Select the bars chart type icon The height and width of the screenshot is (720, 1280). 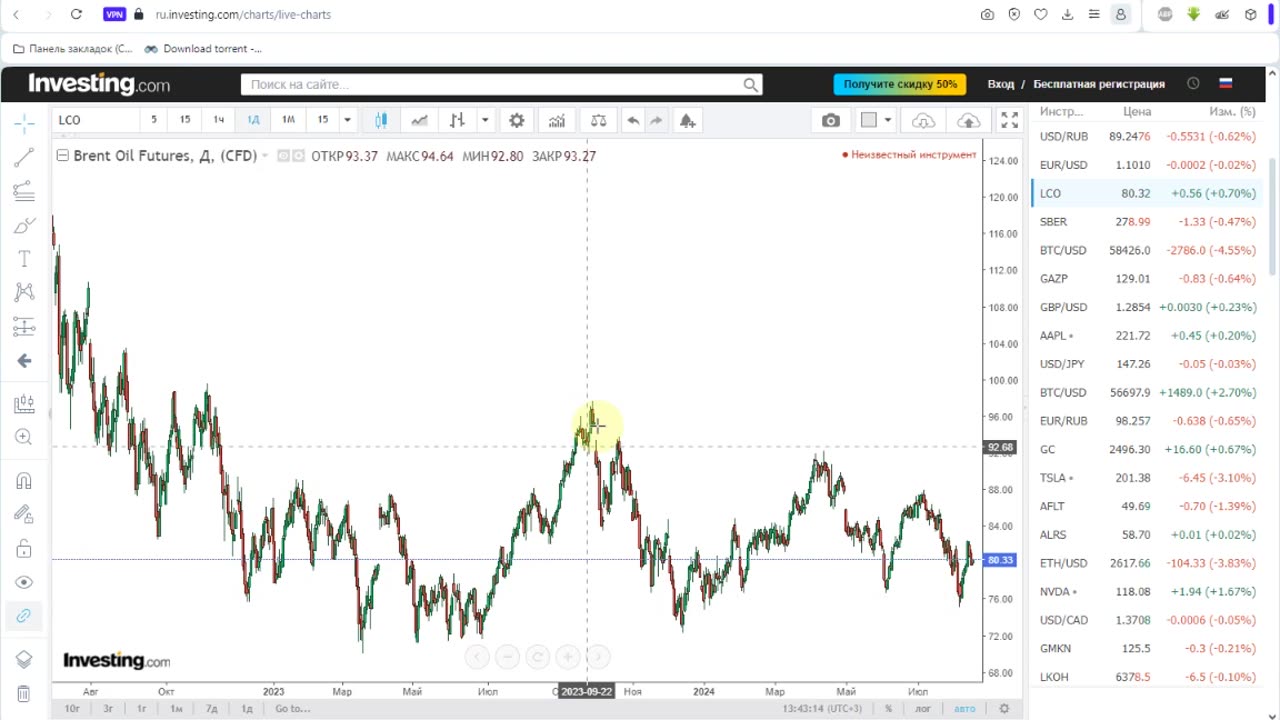(x=457, y=120)
